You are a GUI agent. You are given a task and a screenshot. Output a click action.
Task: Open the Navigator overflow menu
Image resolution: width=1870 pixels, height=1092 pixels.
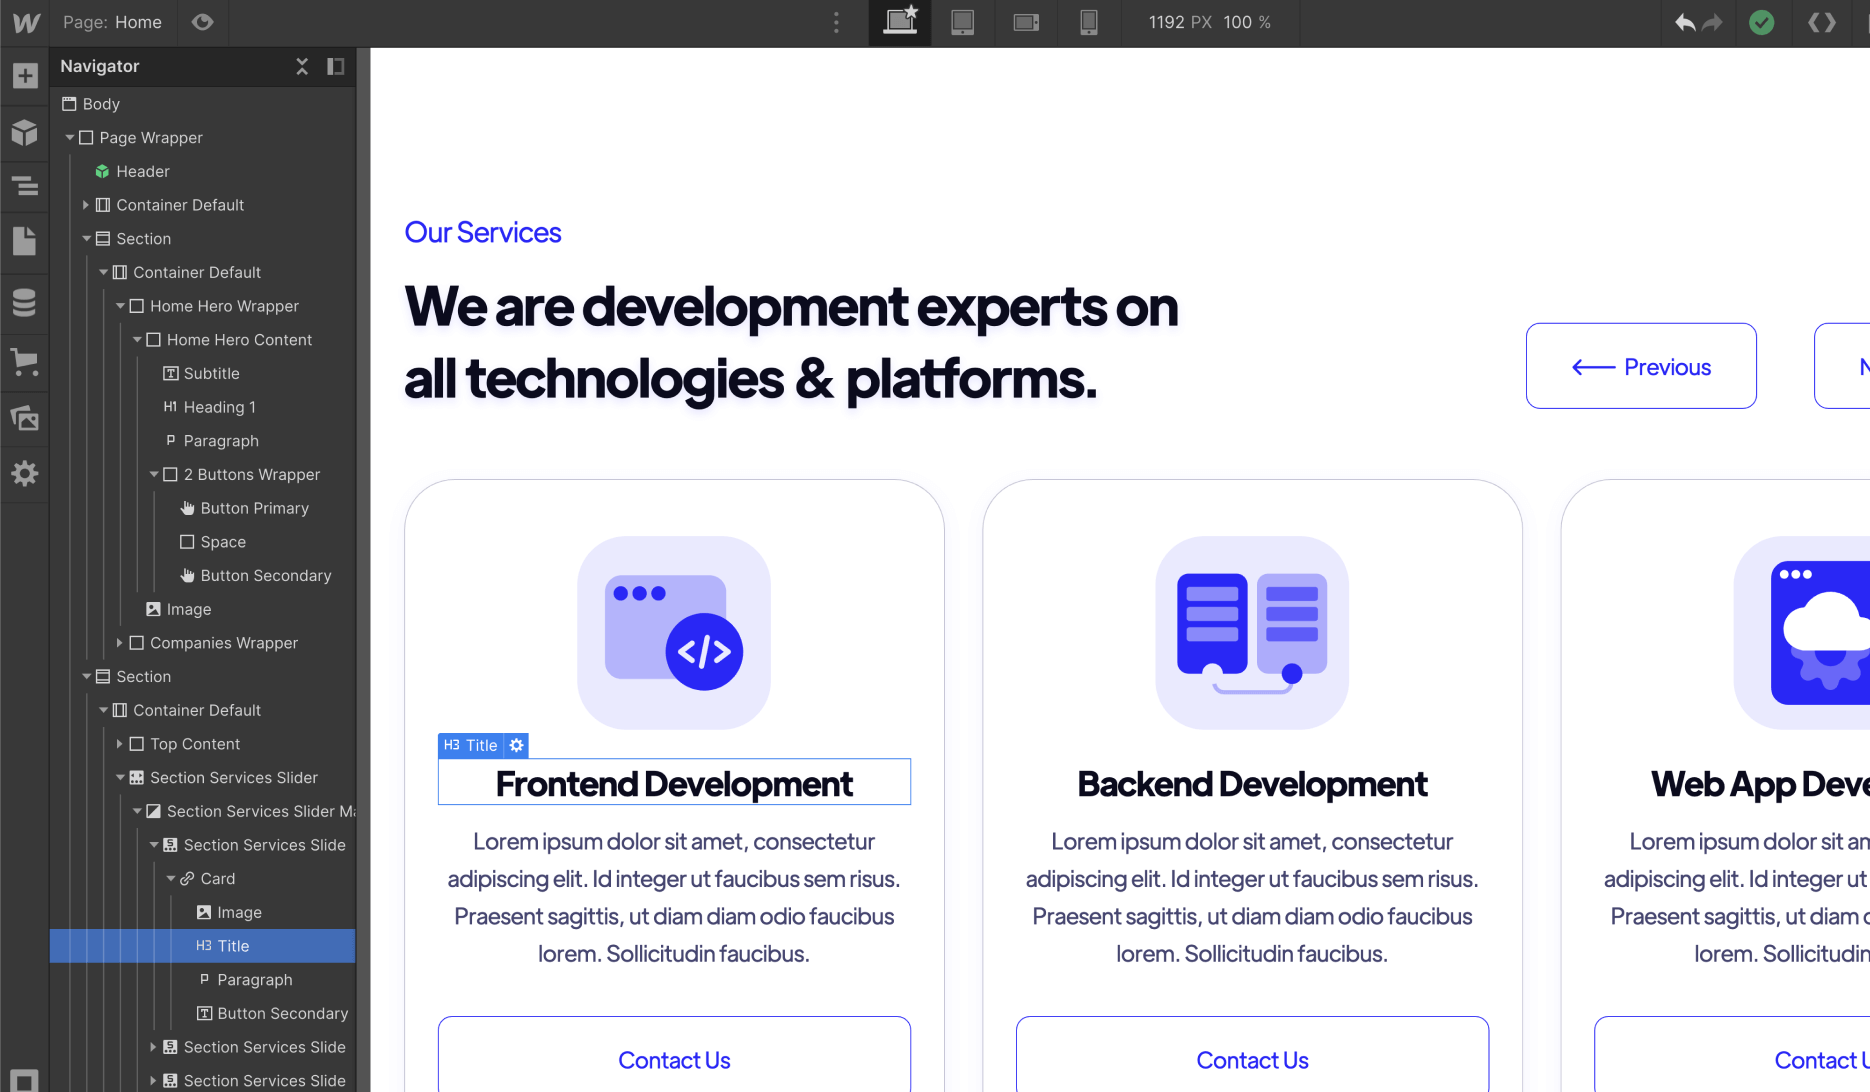pos(836,22)
